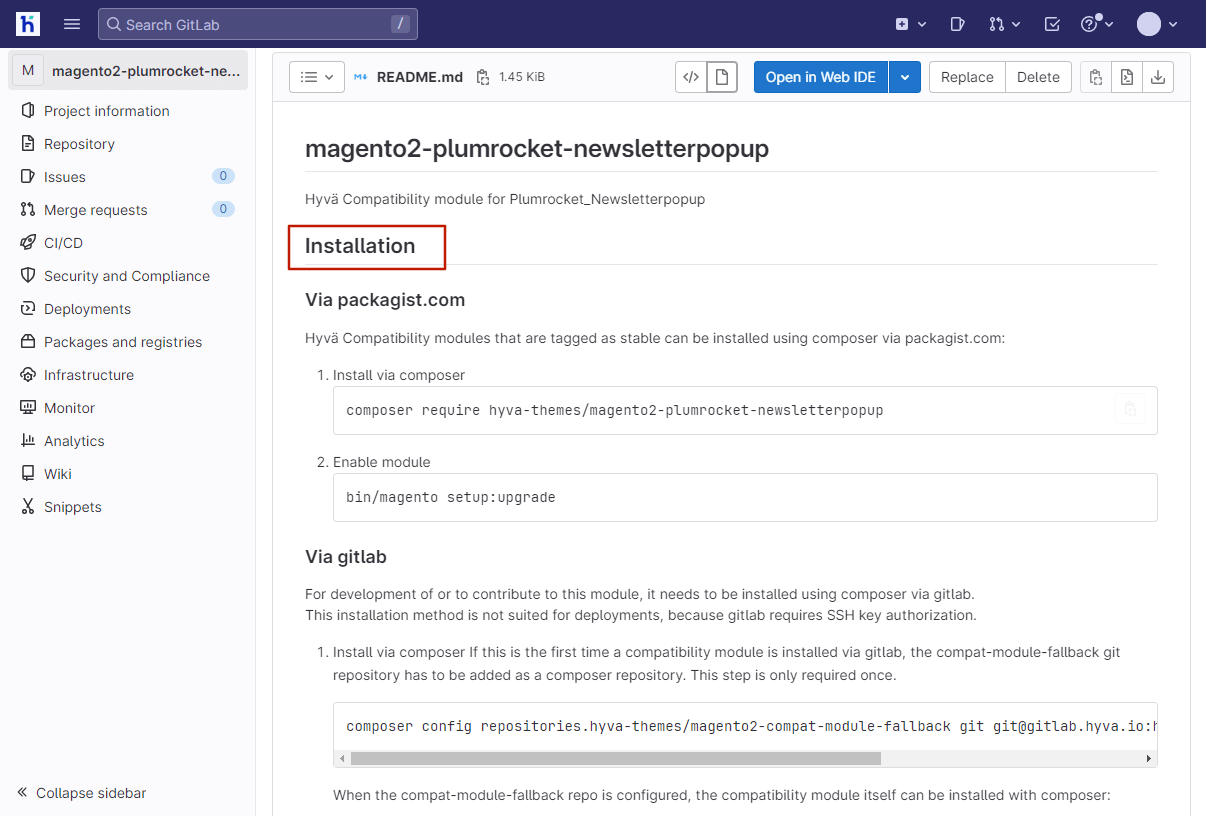Click the Replace button
Viewport: 1206px width, 816px height.
(x=967, y=77)
